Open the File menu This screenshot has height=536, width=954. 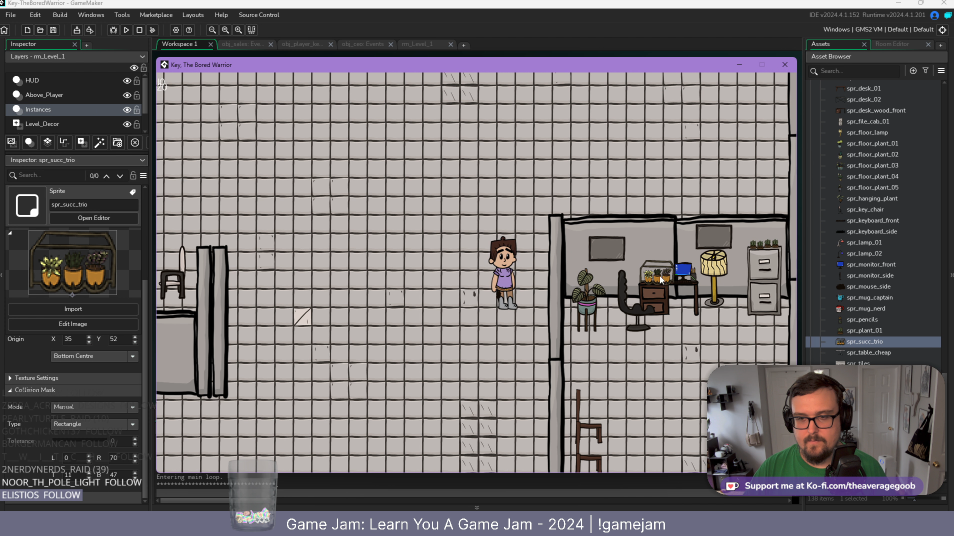click(x=10, y=15)
